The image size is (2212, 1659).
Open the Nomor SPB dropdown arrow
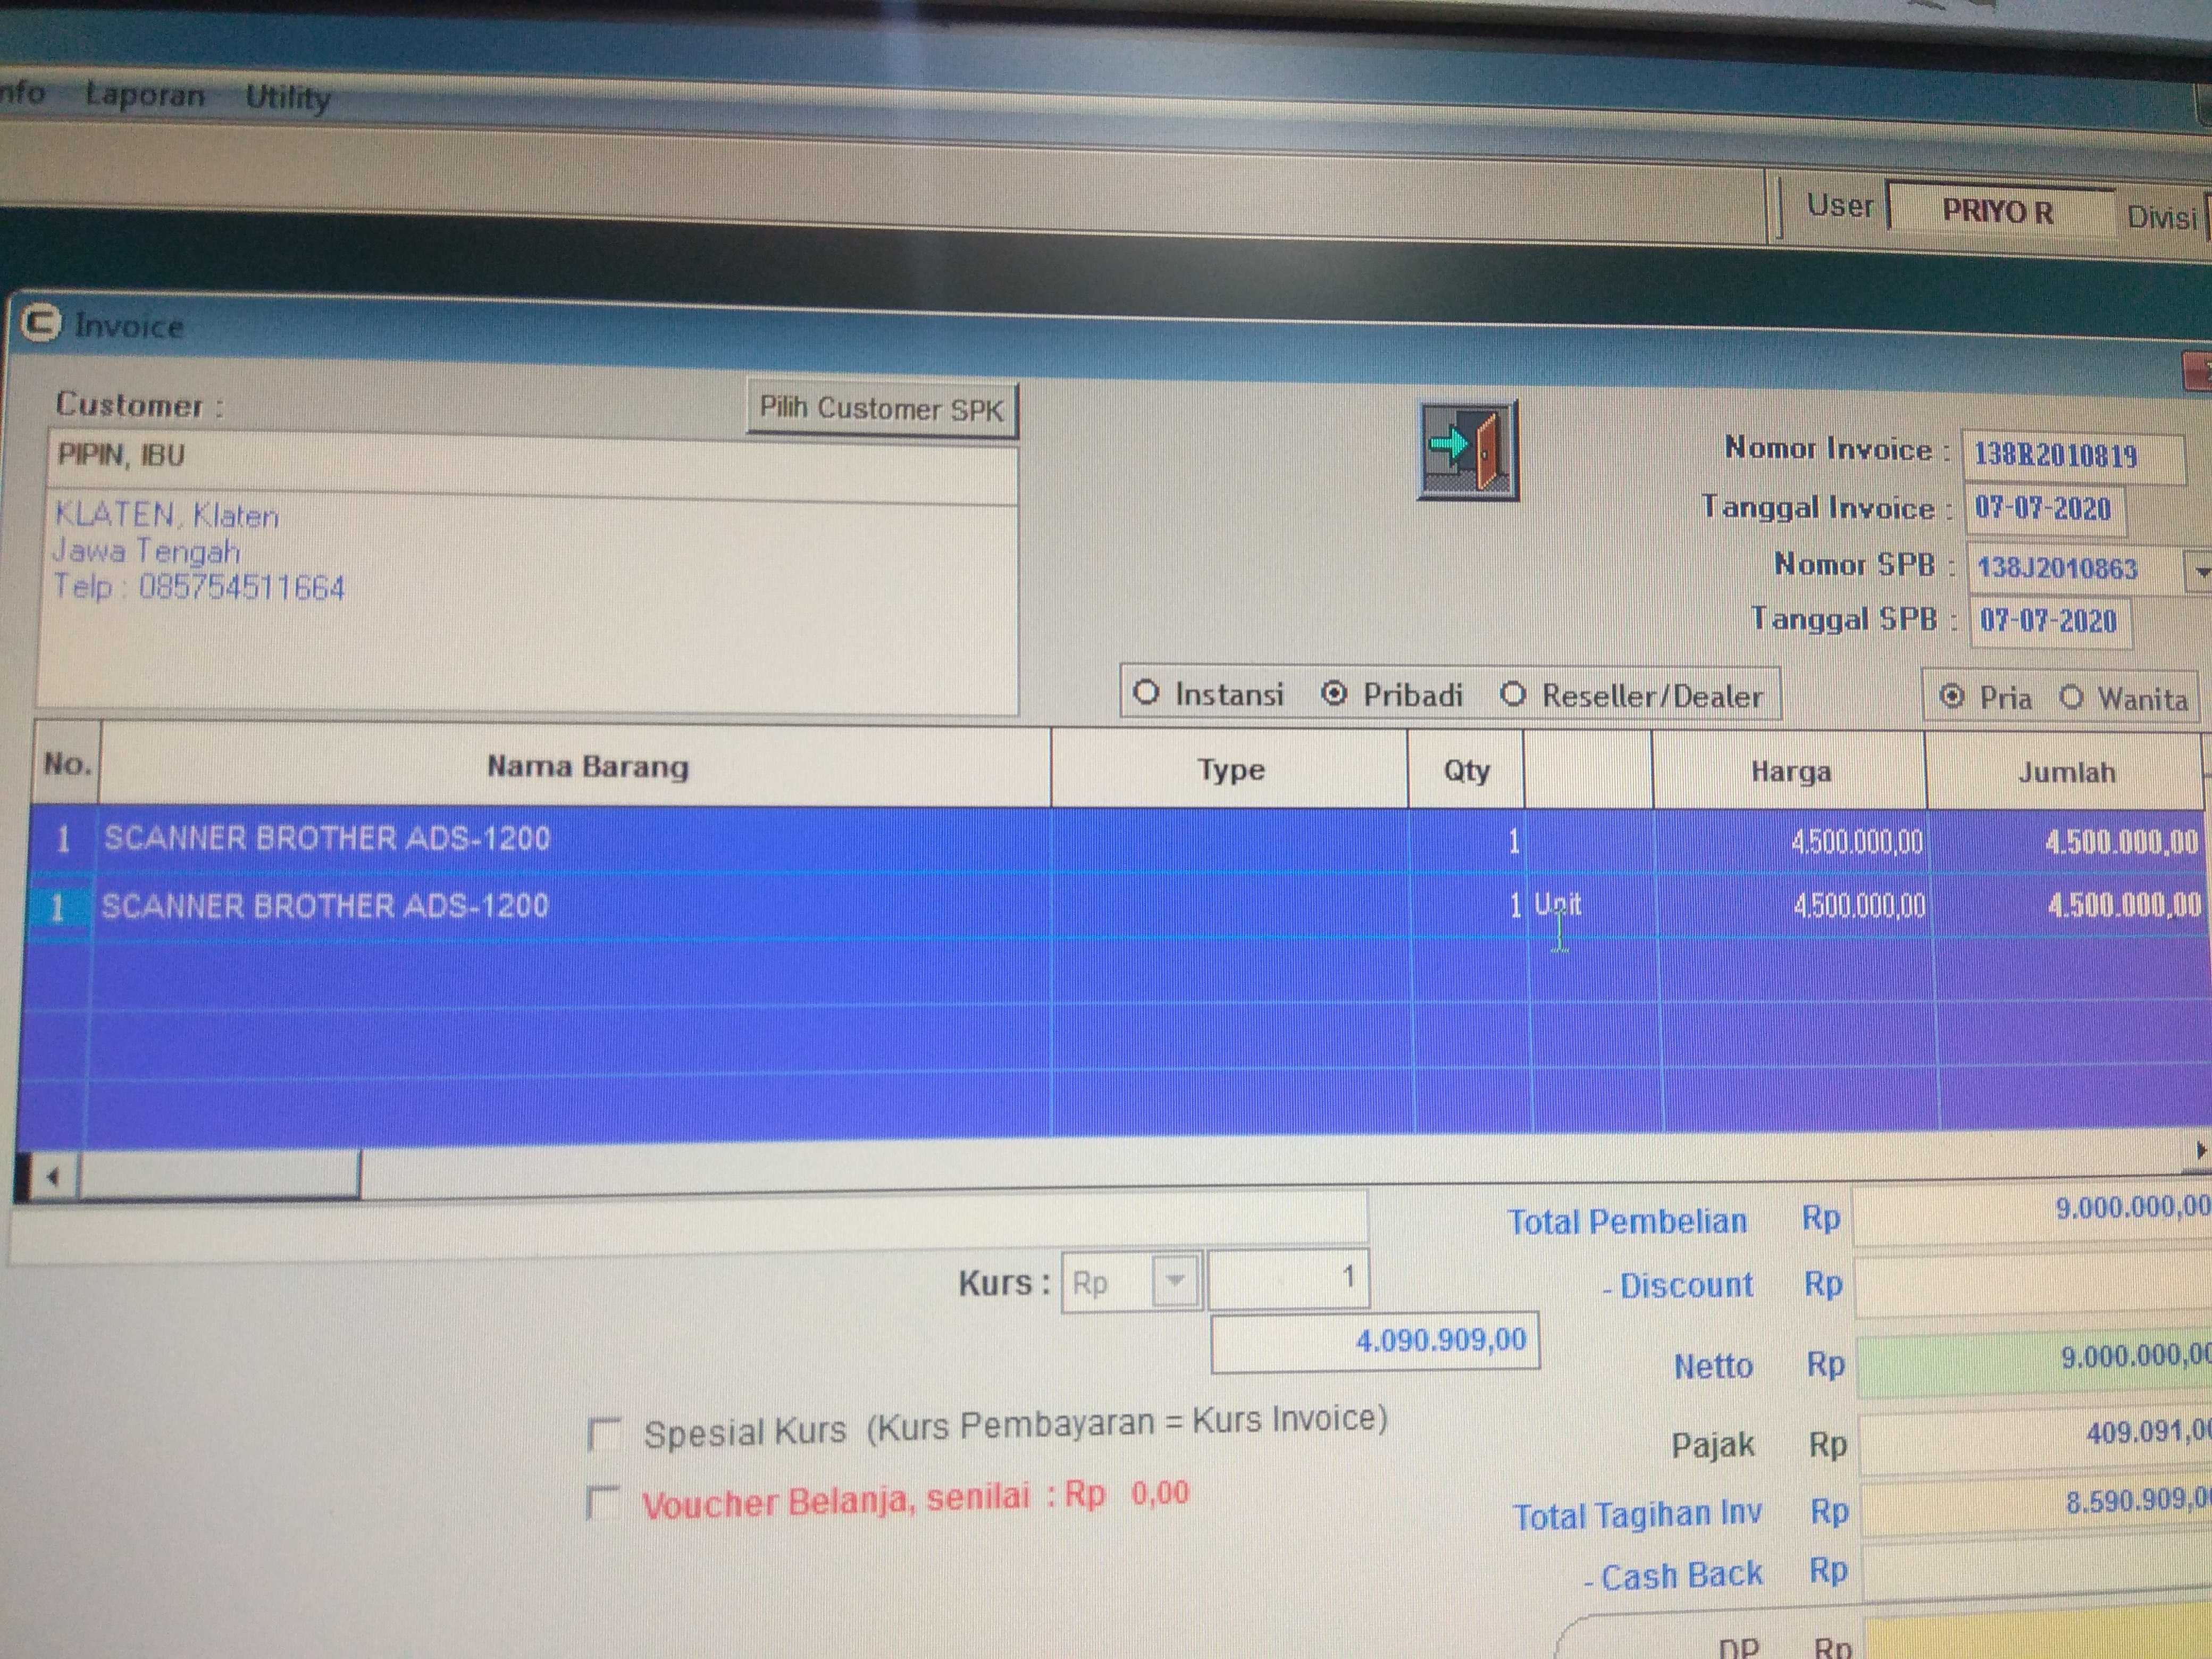(x=2200, y=572)
